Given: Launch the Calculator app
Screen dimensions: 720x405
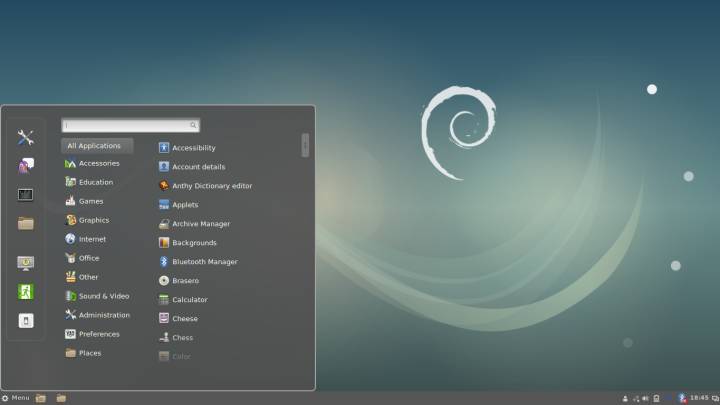Looking at the screenshot, I should [183, 299].
